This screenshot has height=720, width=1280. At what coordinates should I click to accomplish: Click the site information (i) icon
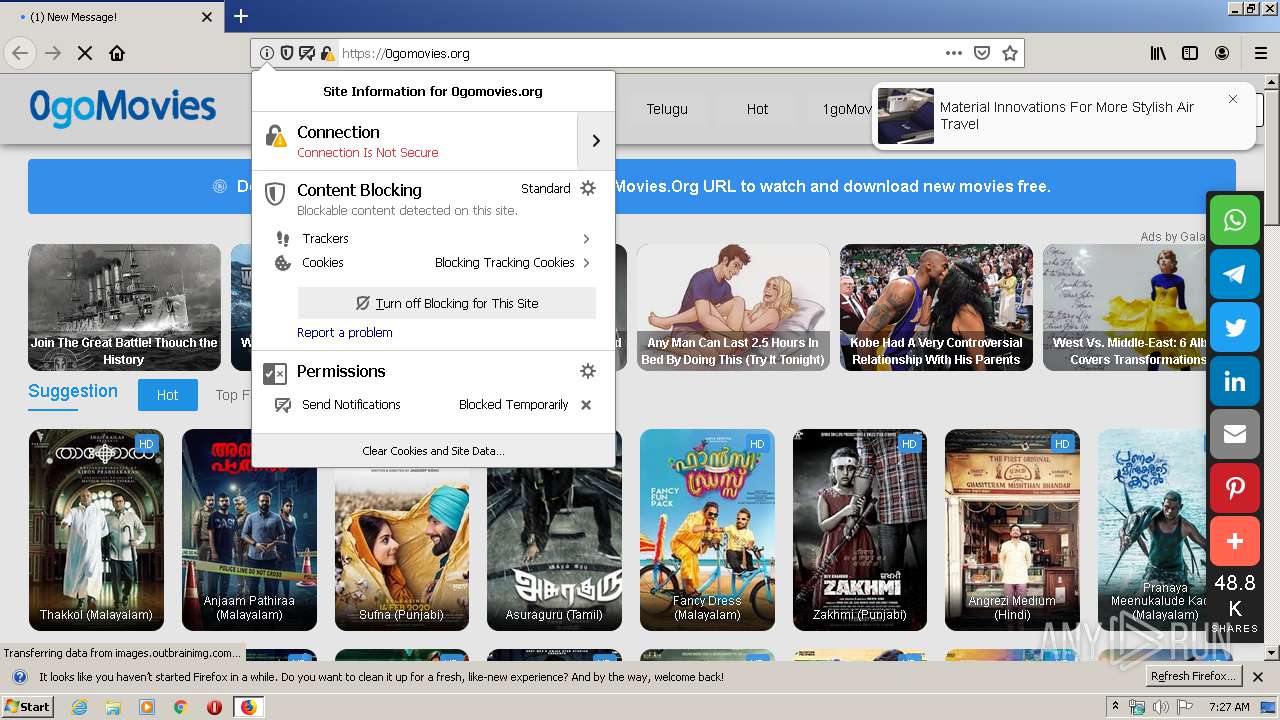point(267,53)
